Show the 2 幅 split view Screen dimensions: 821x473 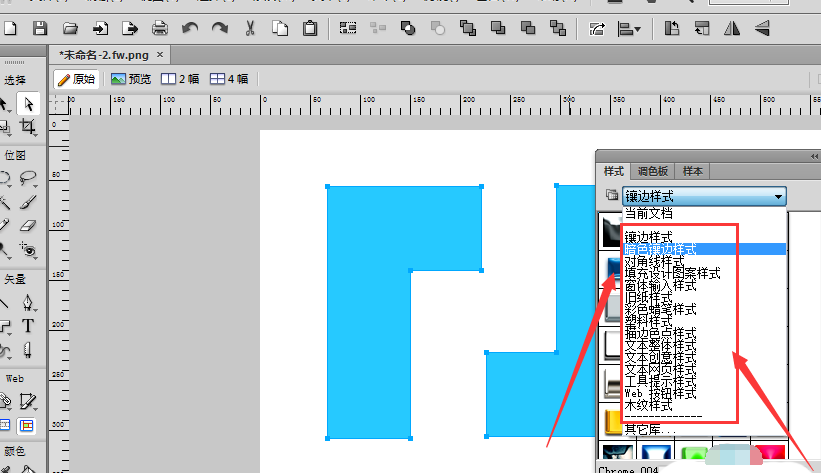[180, 79]
